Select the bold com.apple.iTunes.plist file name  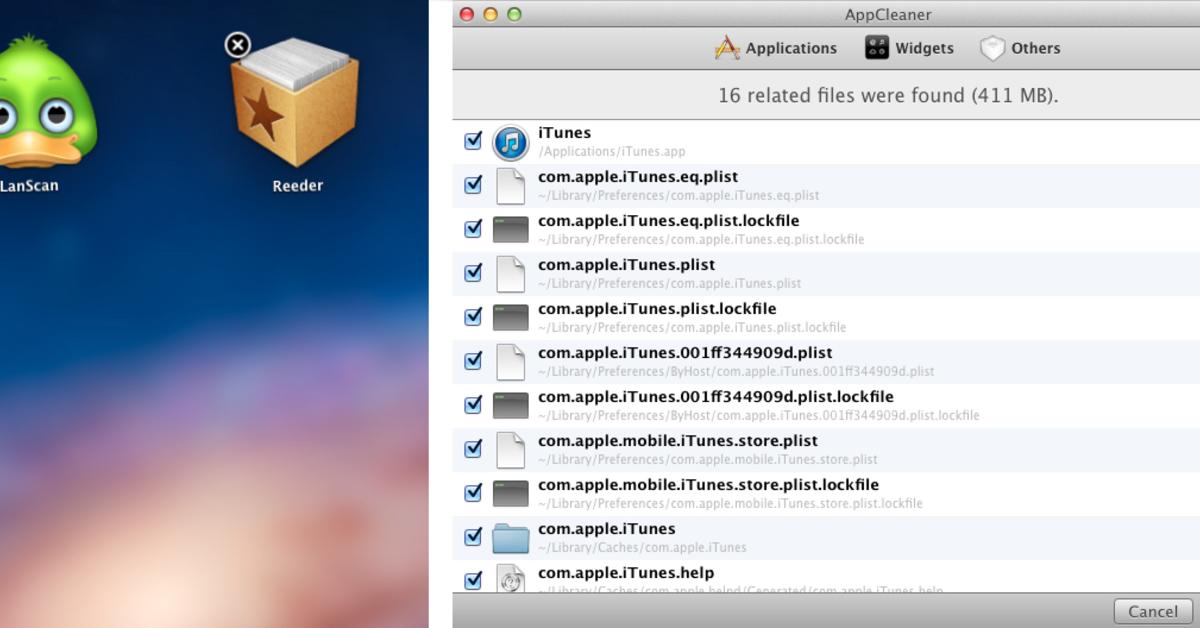click(x=626, y=265)
